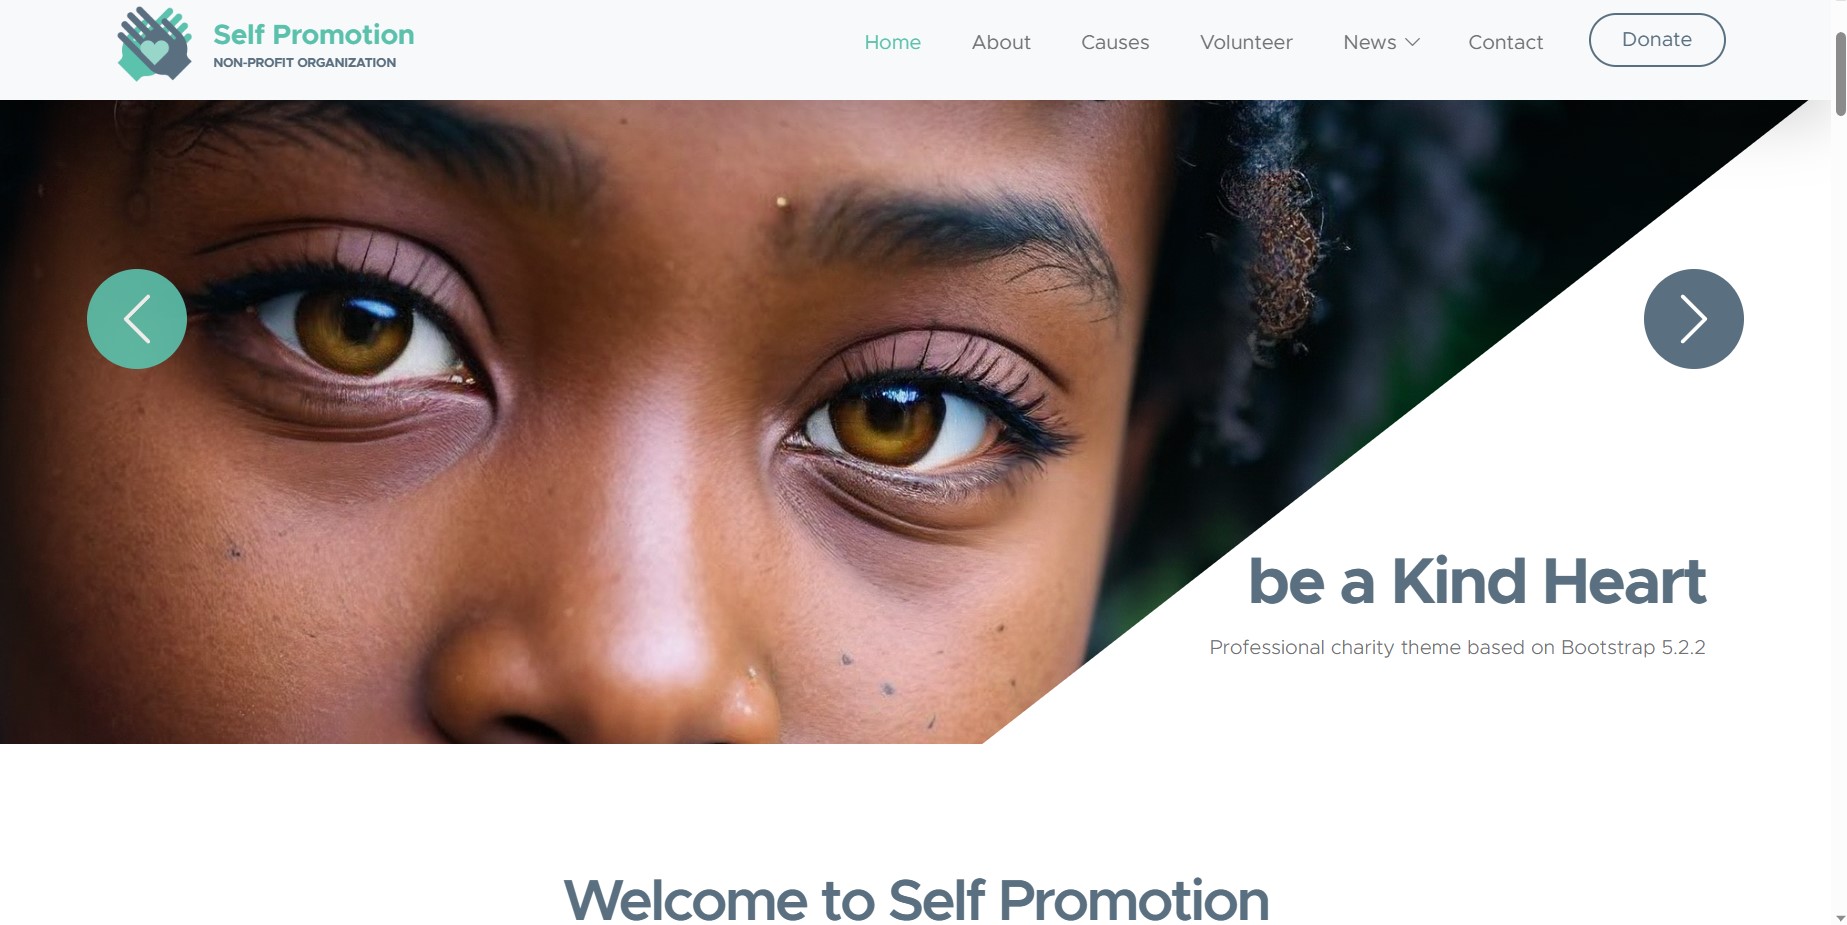Click the NON-PROFIT ORGANIZATION tagline
This screenshot has height=925, width=1847.
(304, 62)
